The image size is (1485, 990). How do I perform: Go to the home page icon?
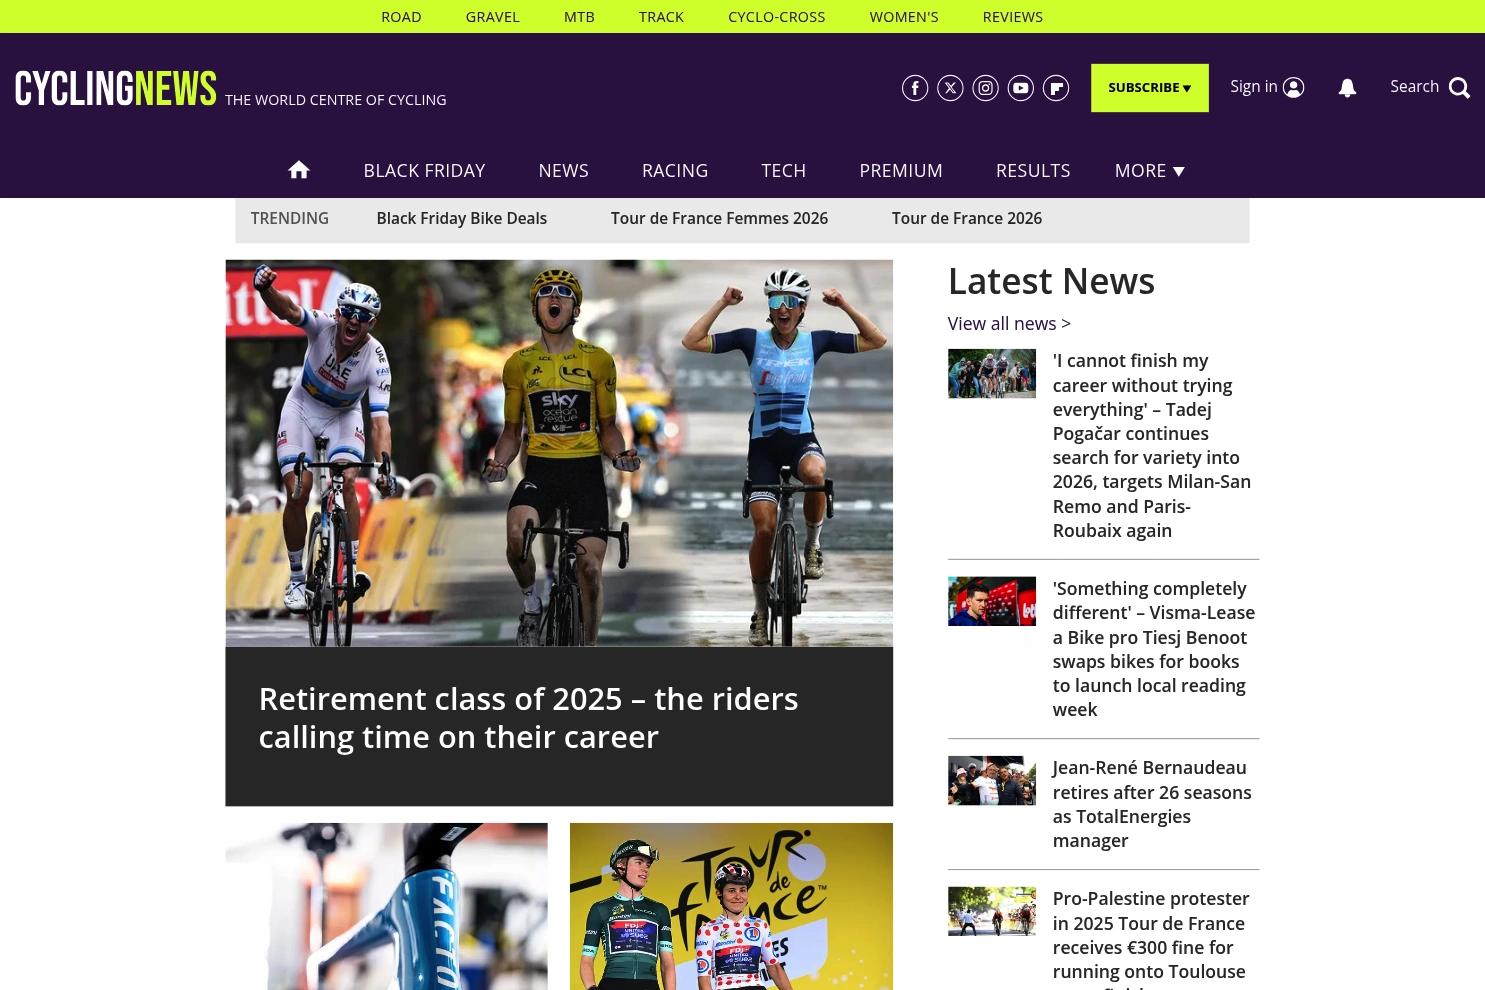point(298,170)
